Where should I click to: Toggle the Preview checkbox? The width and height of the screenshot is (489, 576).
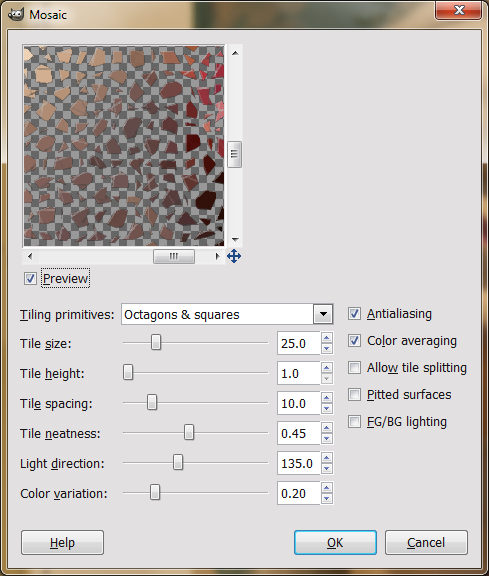(30, 278)
